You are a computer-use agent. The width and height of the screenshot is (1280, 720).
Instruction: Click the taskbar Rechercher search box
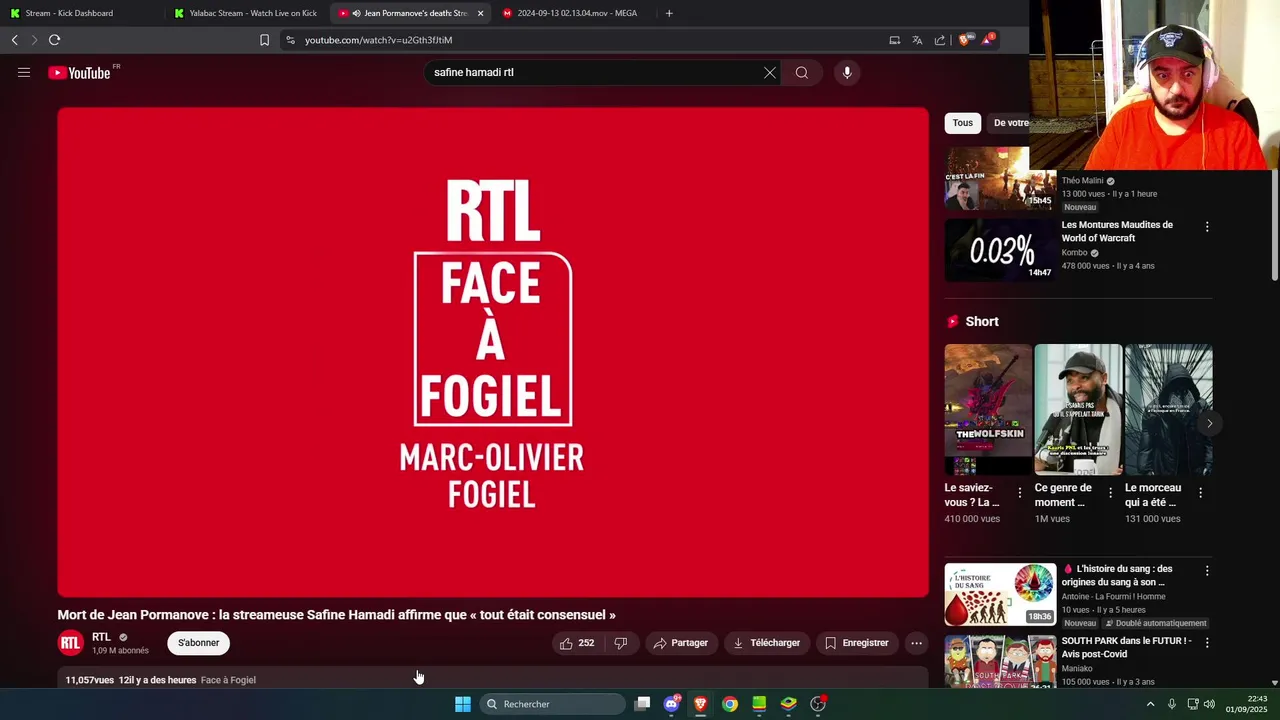coord(553,704)
